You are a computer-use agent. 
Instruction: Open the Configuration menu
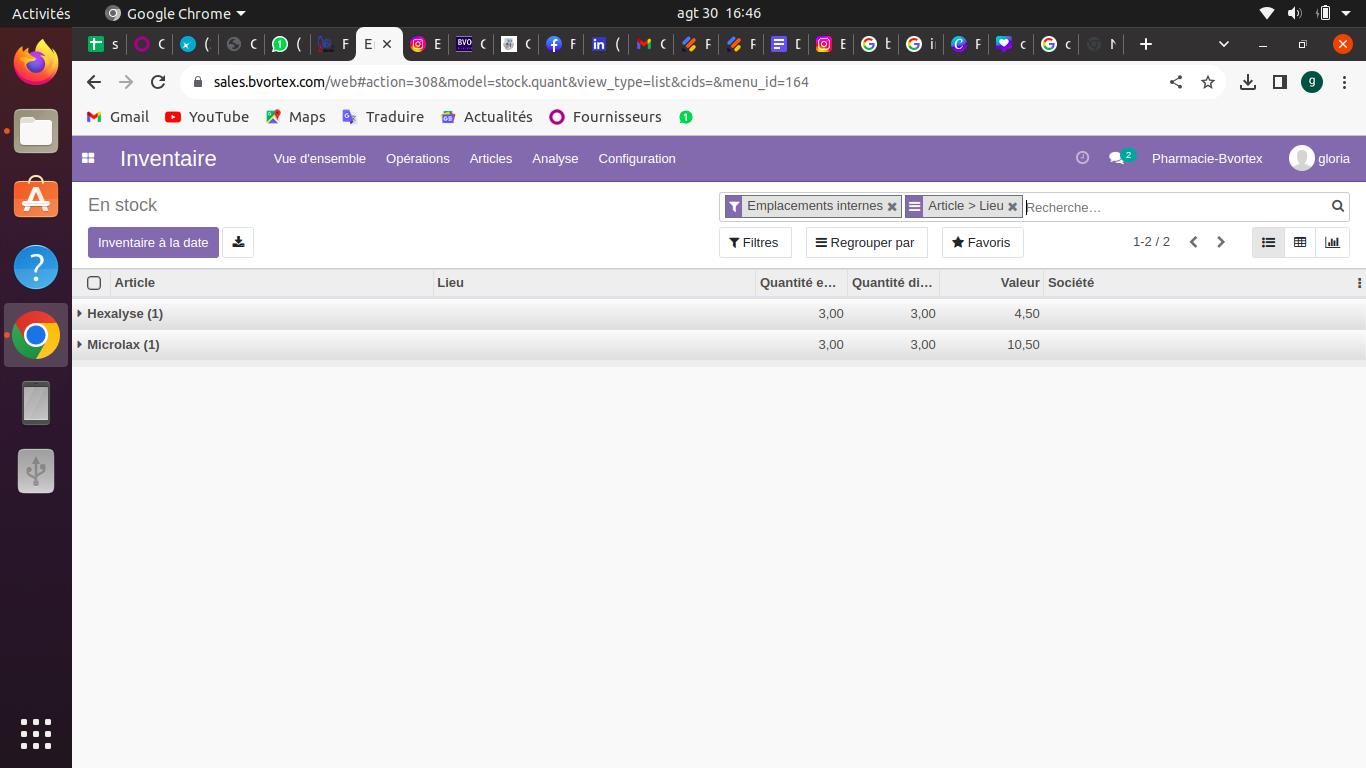(636, 158)
